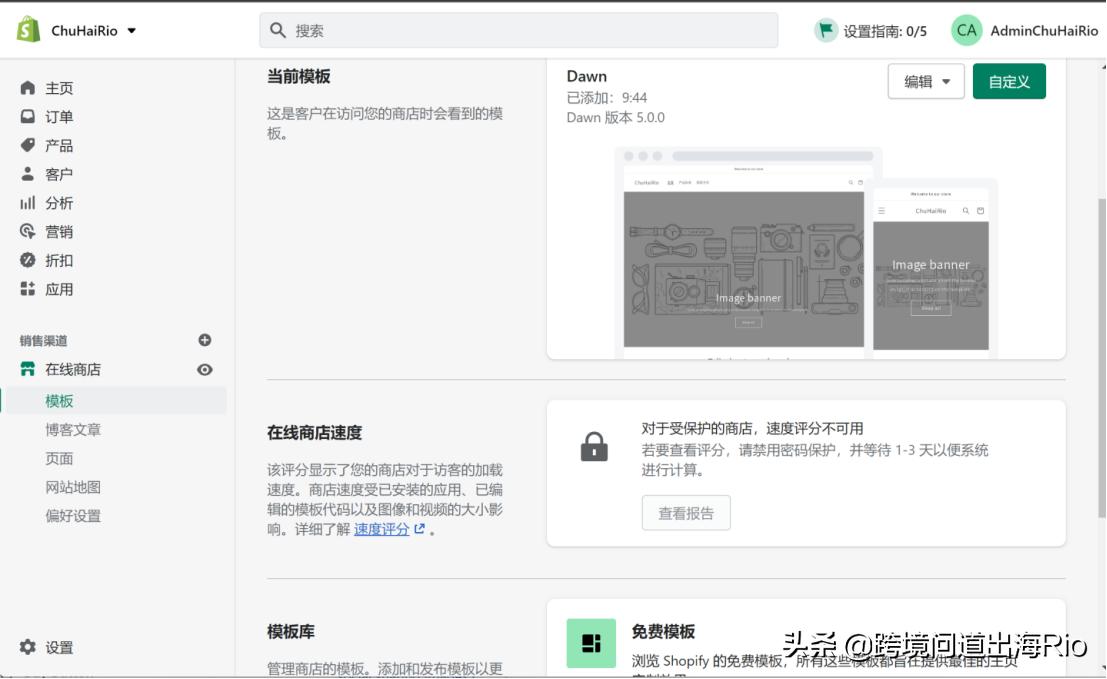Viewport: 1107px width, 679px height.
Task: Open the 订单 (Orders) section
Action: pos(60,116)
